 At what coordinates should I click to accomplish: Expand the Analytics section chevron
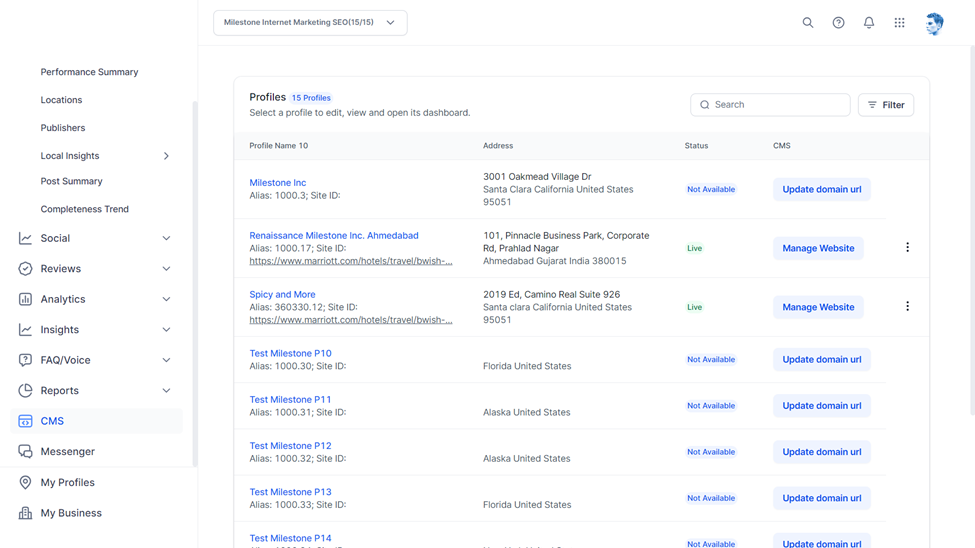pos(166,299)
